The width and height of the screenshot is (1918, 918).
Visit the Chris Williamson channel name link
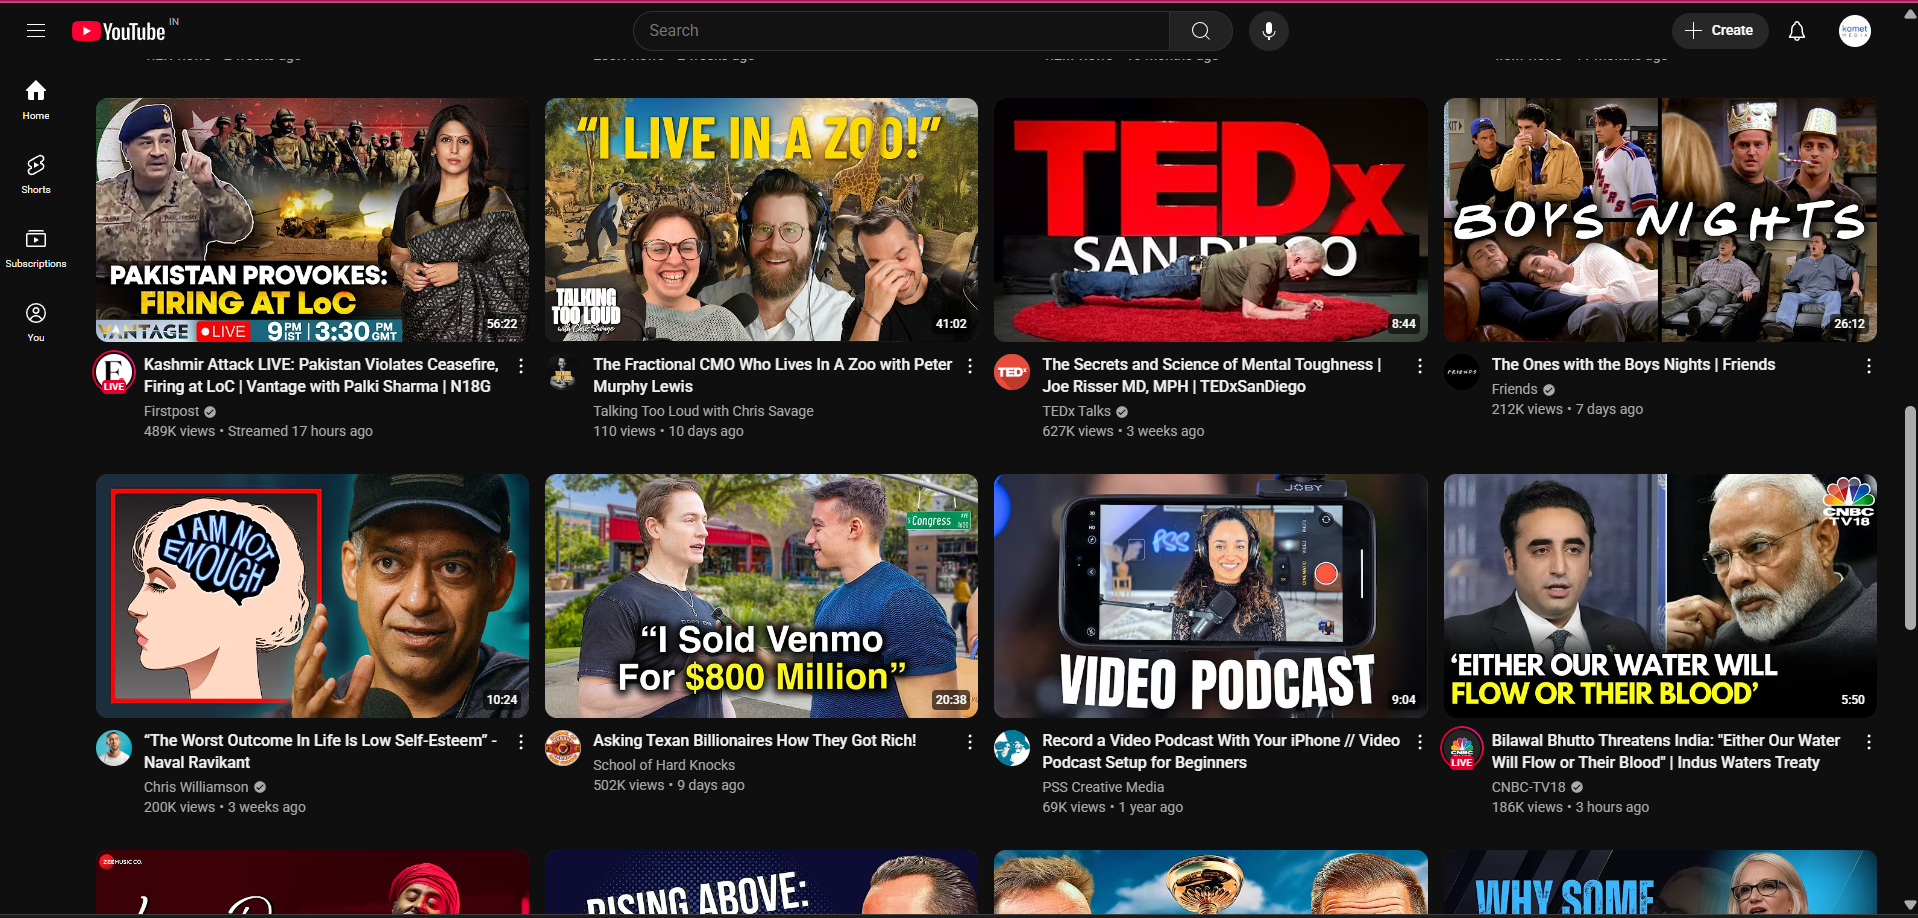(196, 787)
